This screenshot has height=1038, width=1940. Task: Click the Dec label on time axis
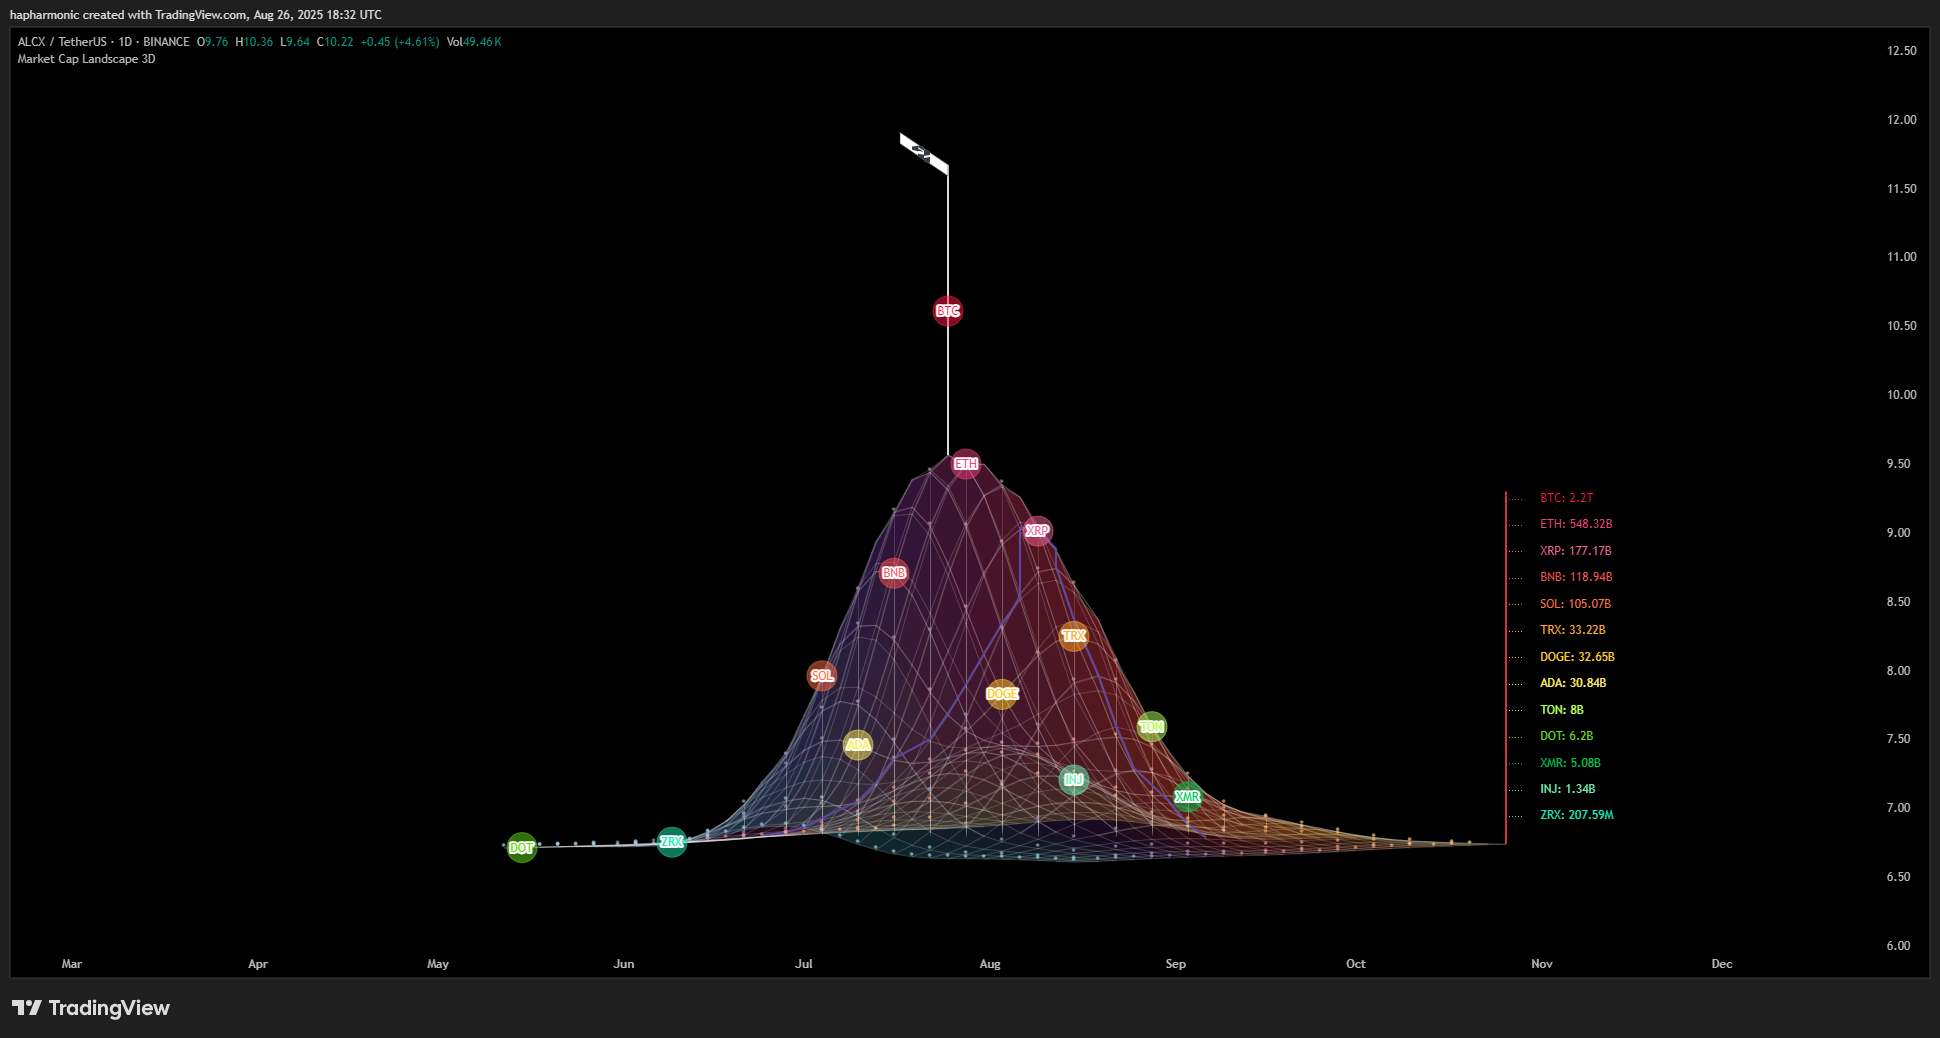point(1722,964)
